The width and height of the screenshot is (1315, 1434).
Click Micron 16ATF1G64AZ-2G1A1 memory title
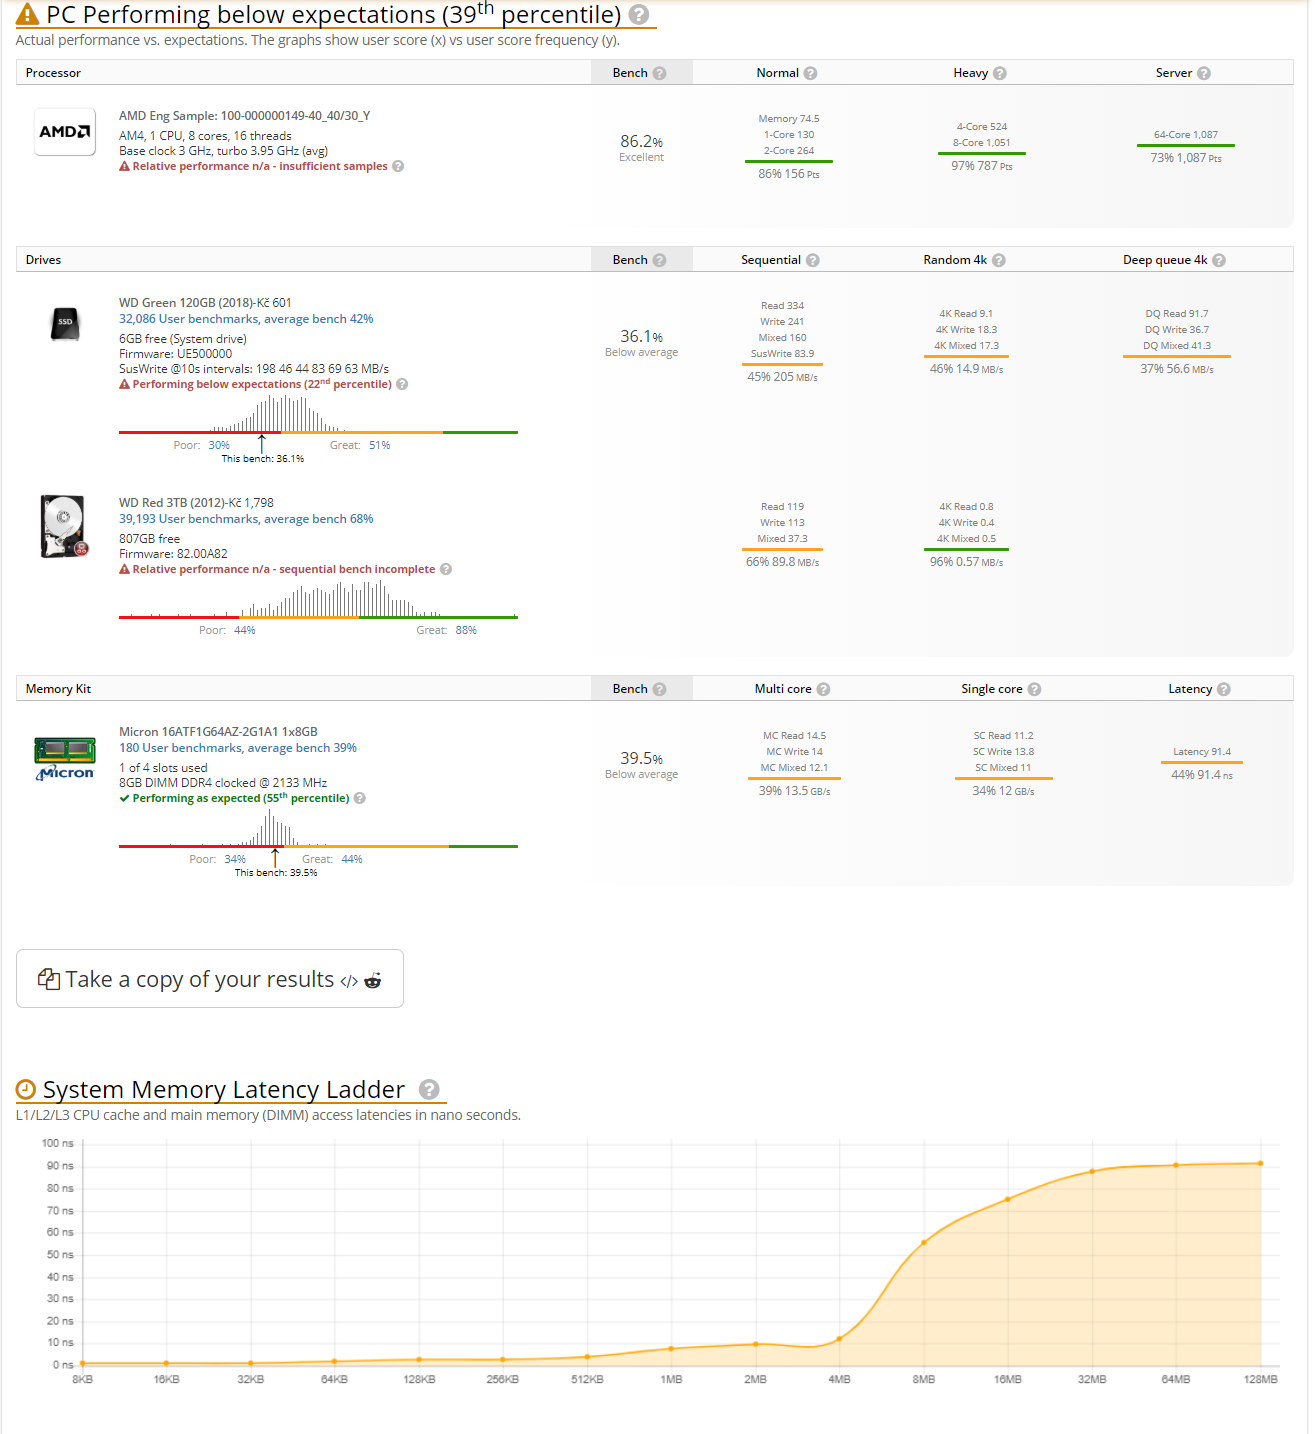(x=218, y=732)
